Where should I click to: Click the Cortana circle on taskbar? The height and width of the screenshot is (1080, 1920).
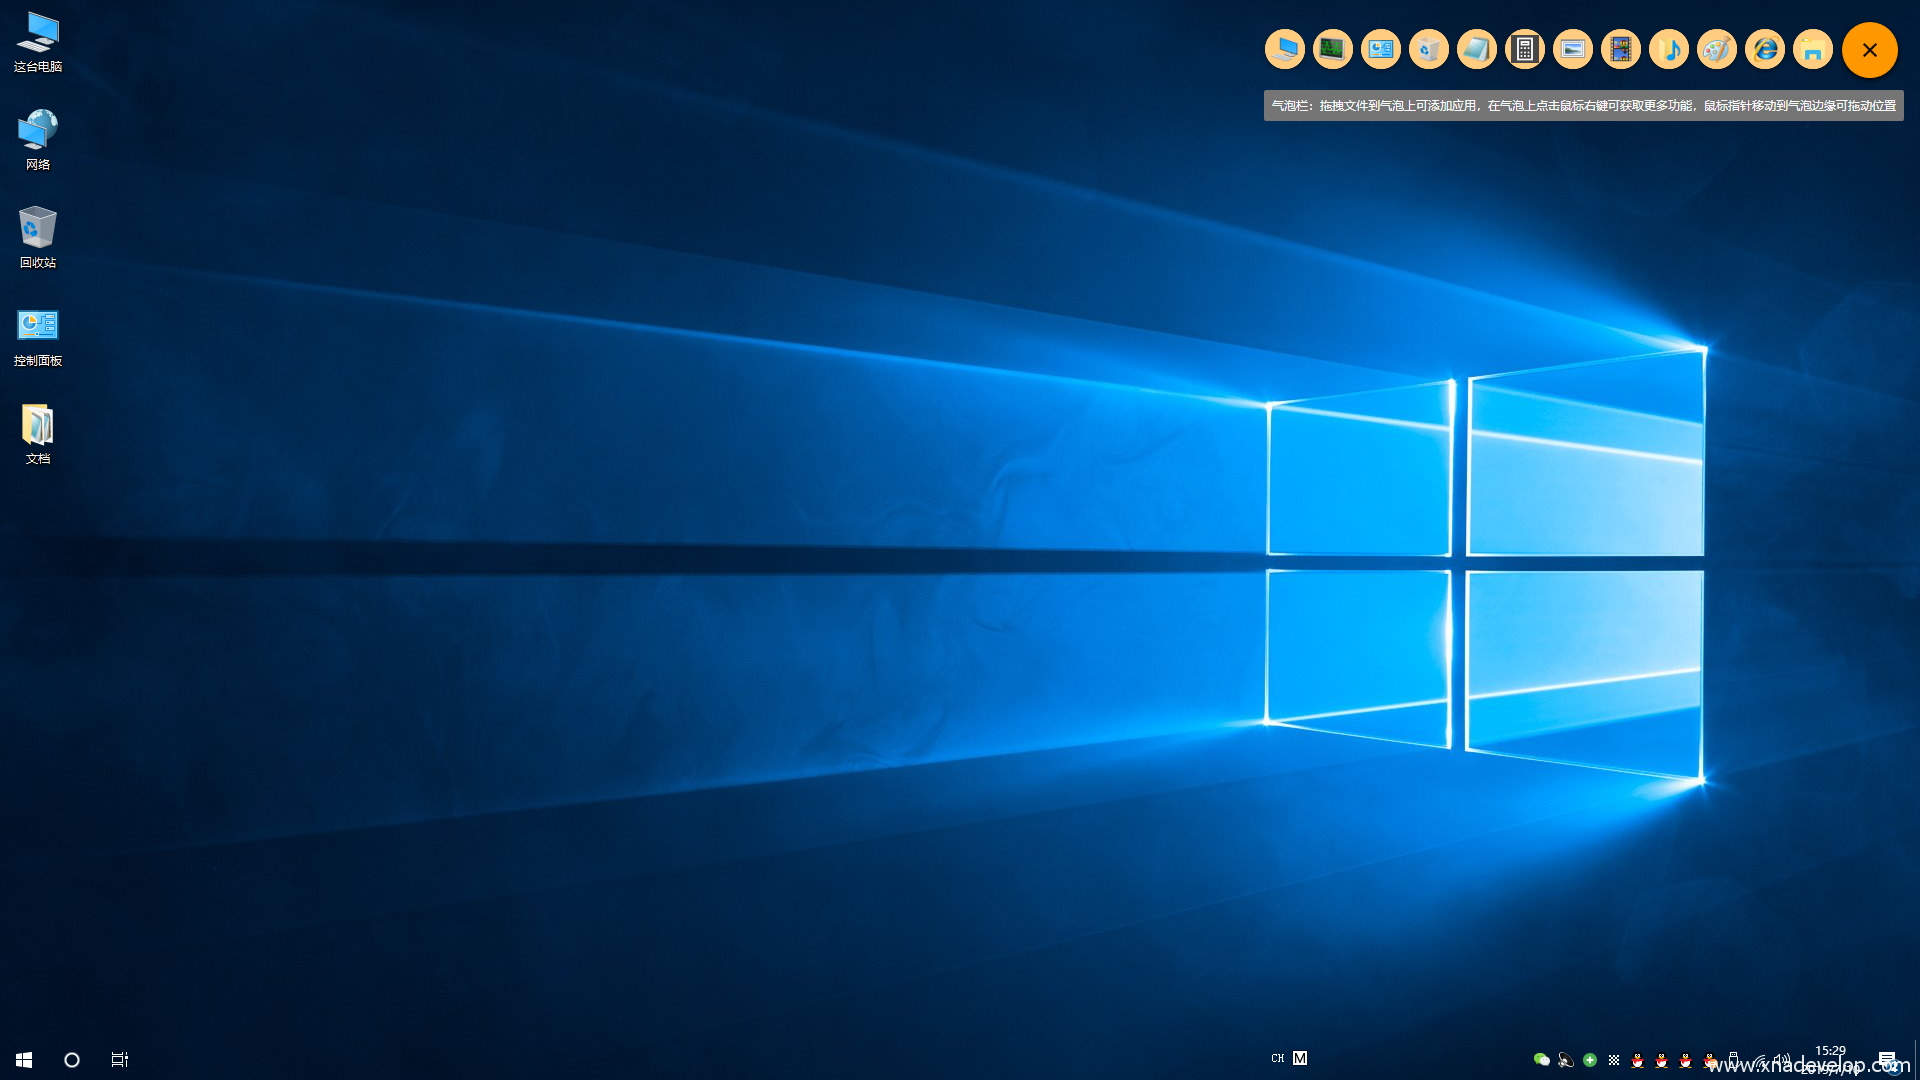72,1059
